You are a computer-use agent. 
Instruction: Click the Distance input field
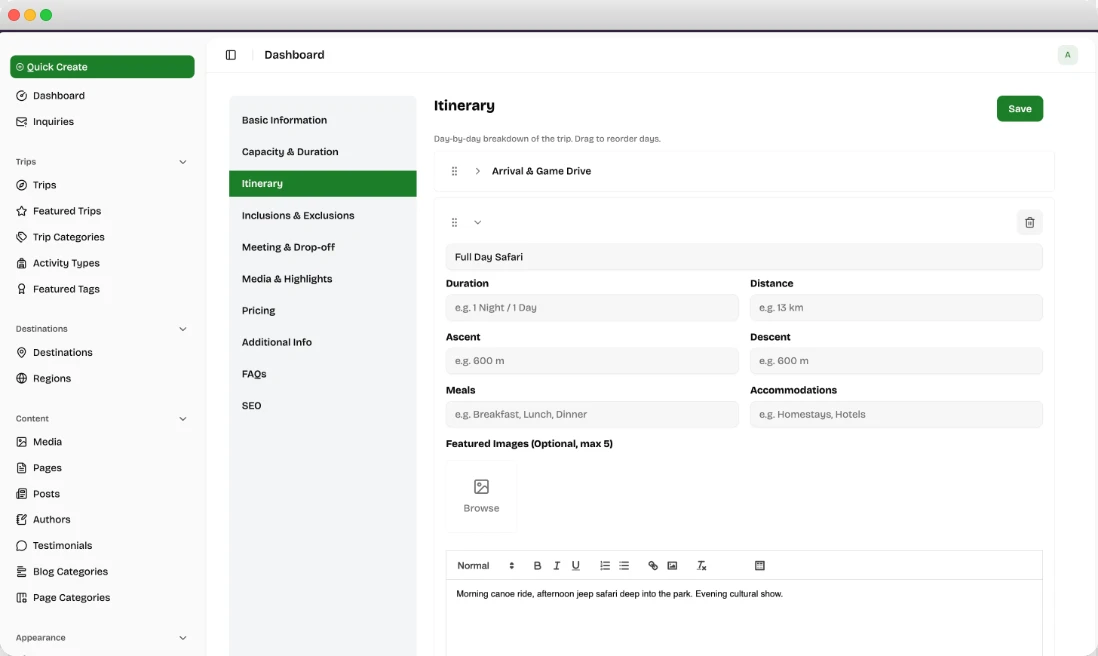tap(896, 307)
